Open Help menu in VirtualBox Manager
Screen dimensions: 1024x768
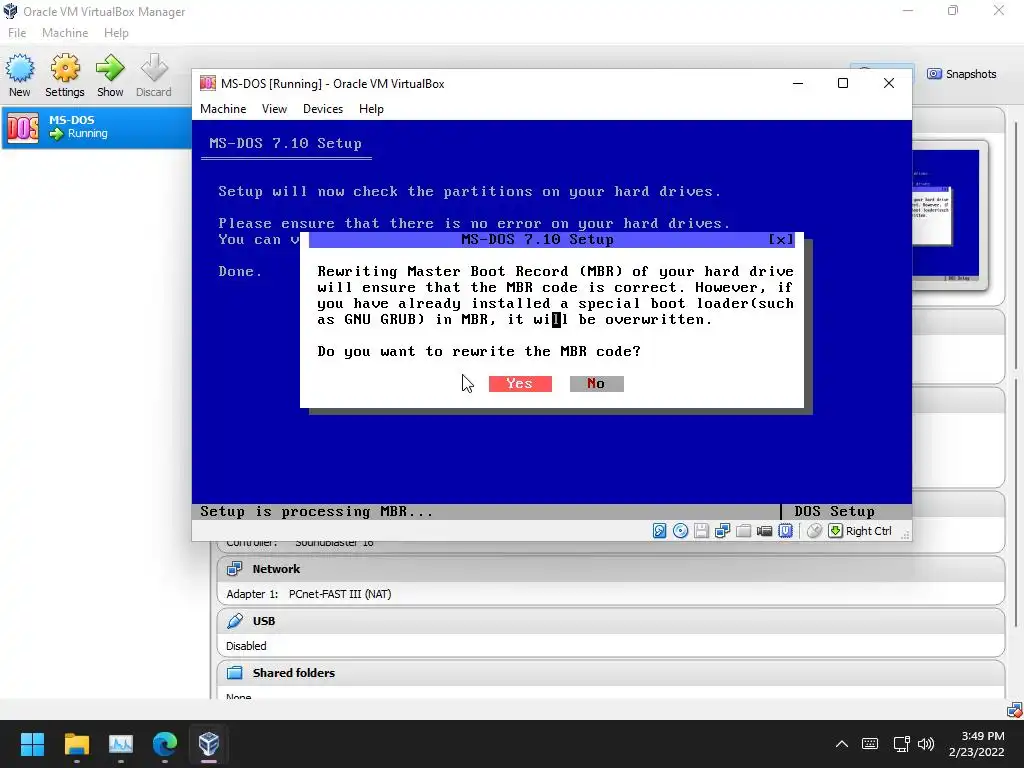116,33
